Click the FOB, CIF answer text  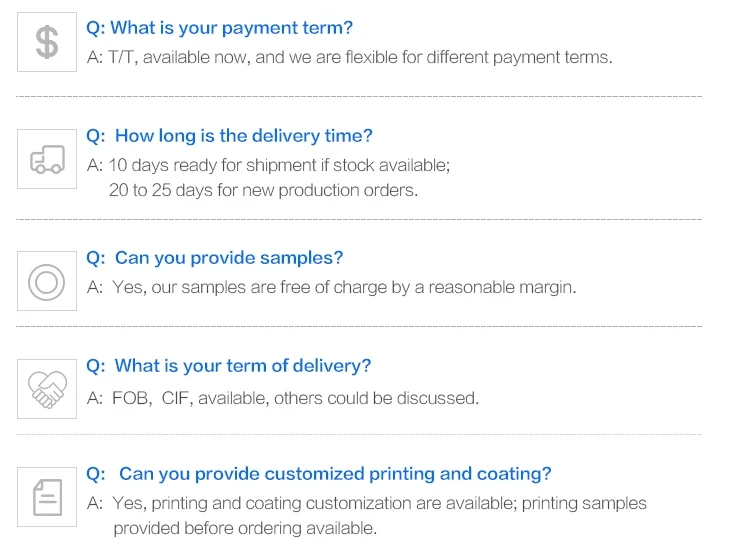(x=283, y=398)
